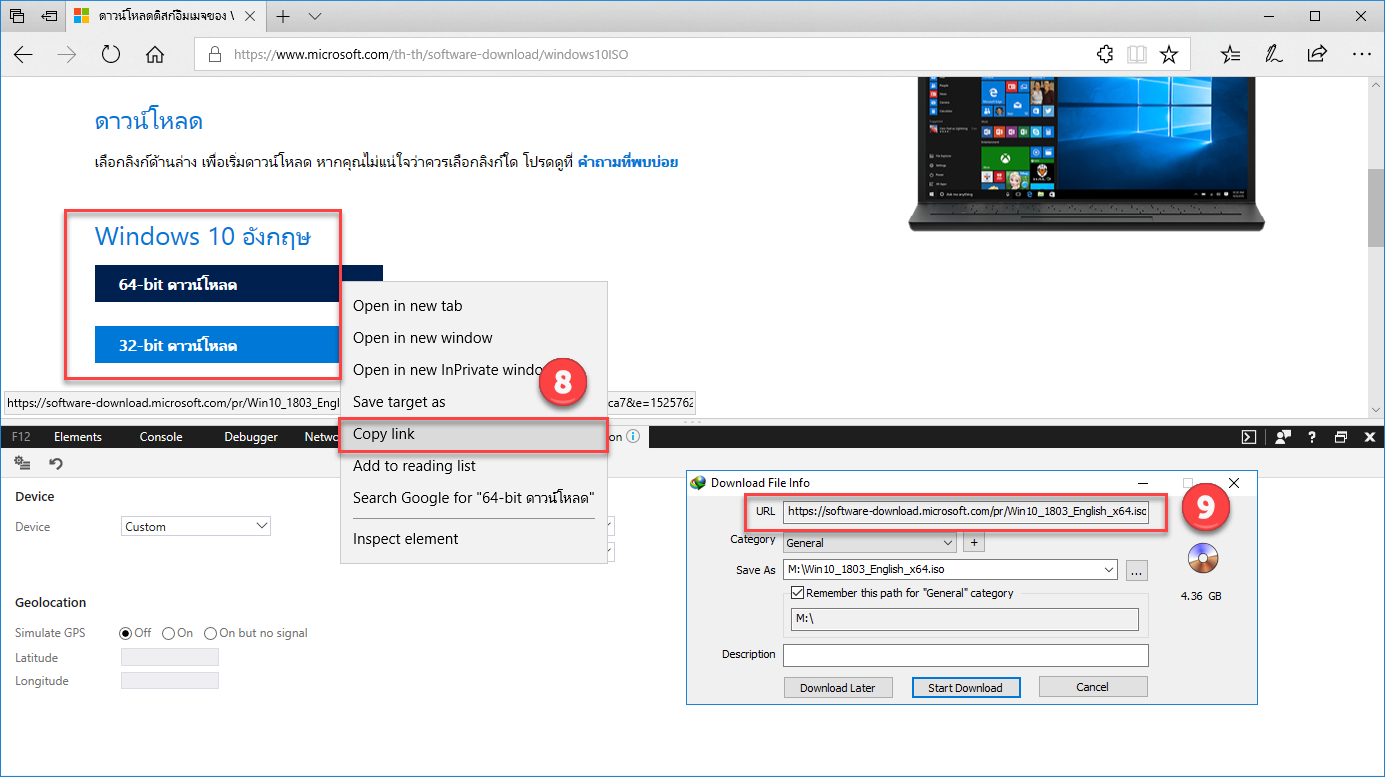Viewport: 1385px width, 777px height.
Task: Choose Open in new InPrivate window
Action: coord(474,370)
